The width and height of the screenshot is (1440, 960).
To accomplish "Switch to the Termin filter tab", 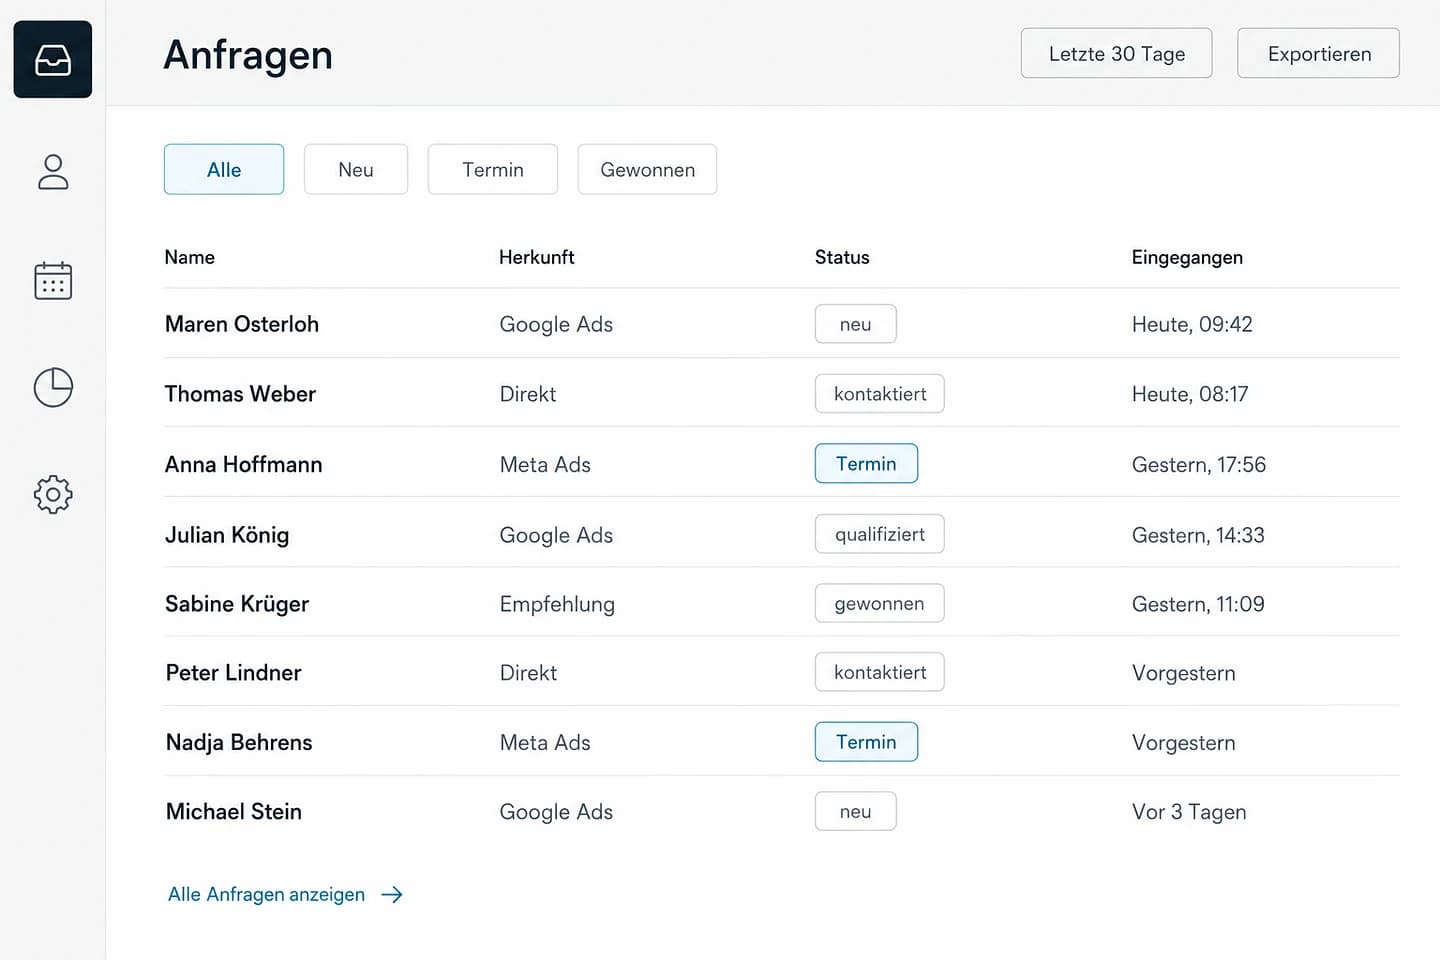I will 493,169.
